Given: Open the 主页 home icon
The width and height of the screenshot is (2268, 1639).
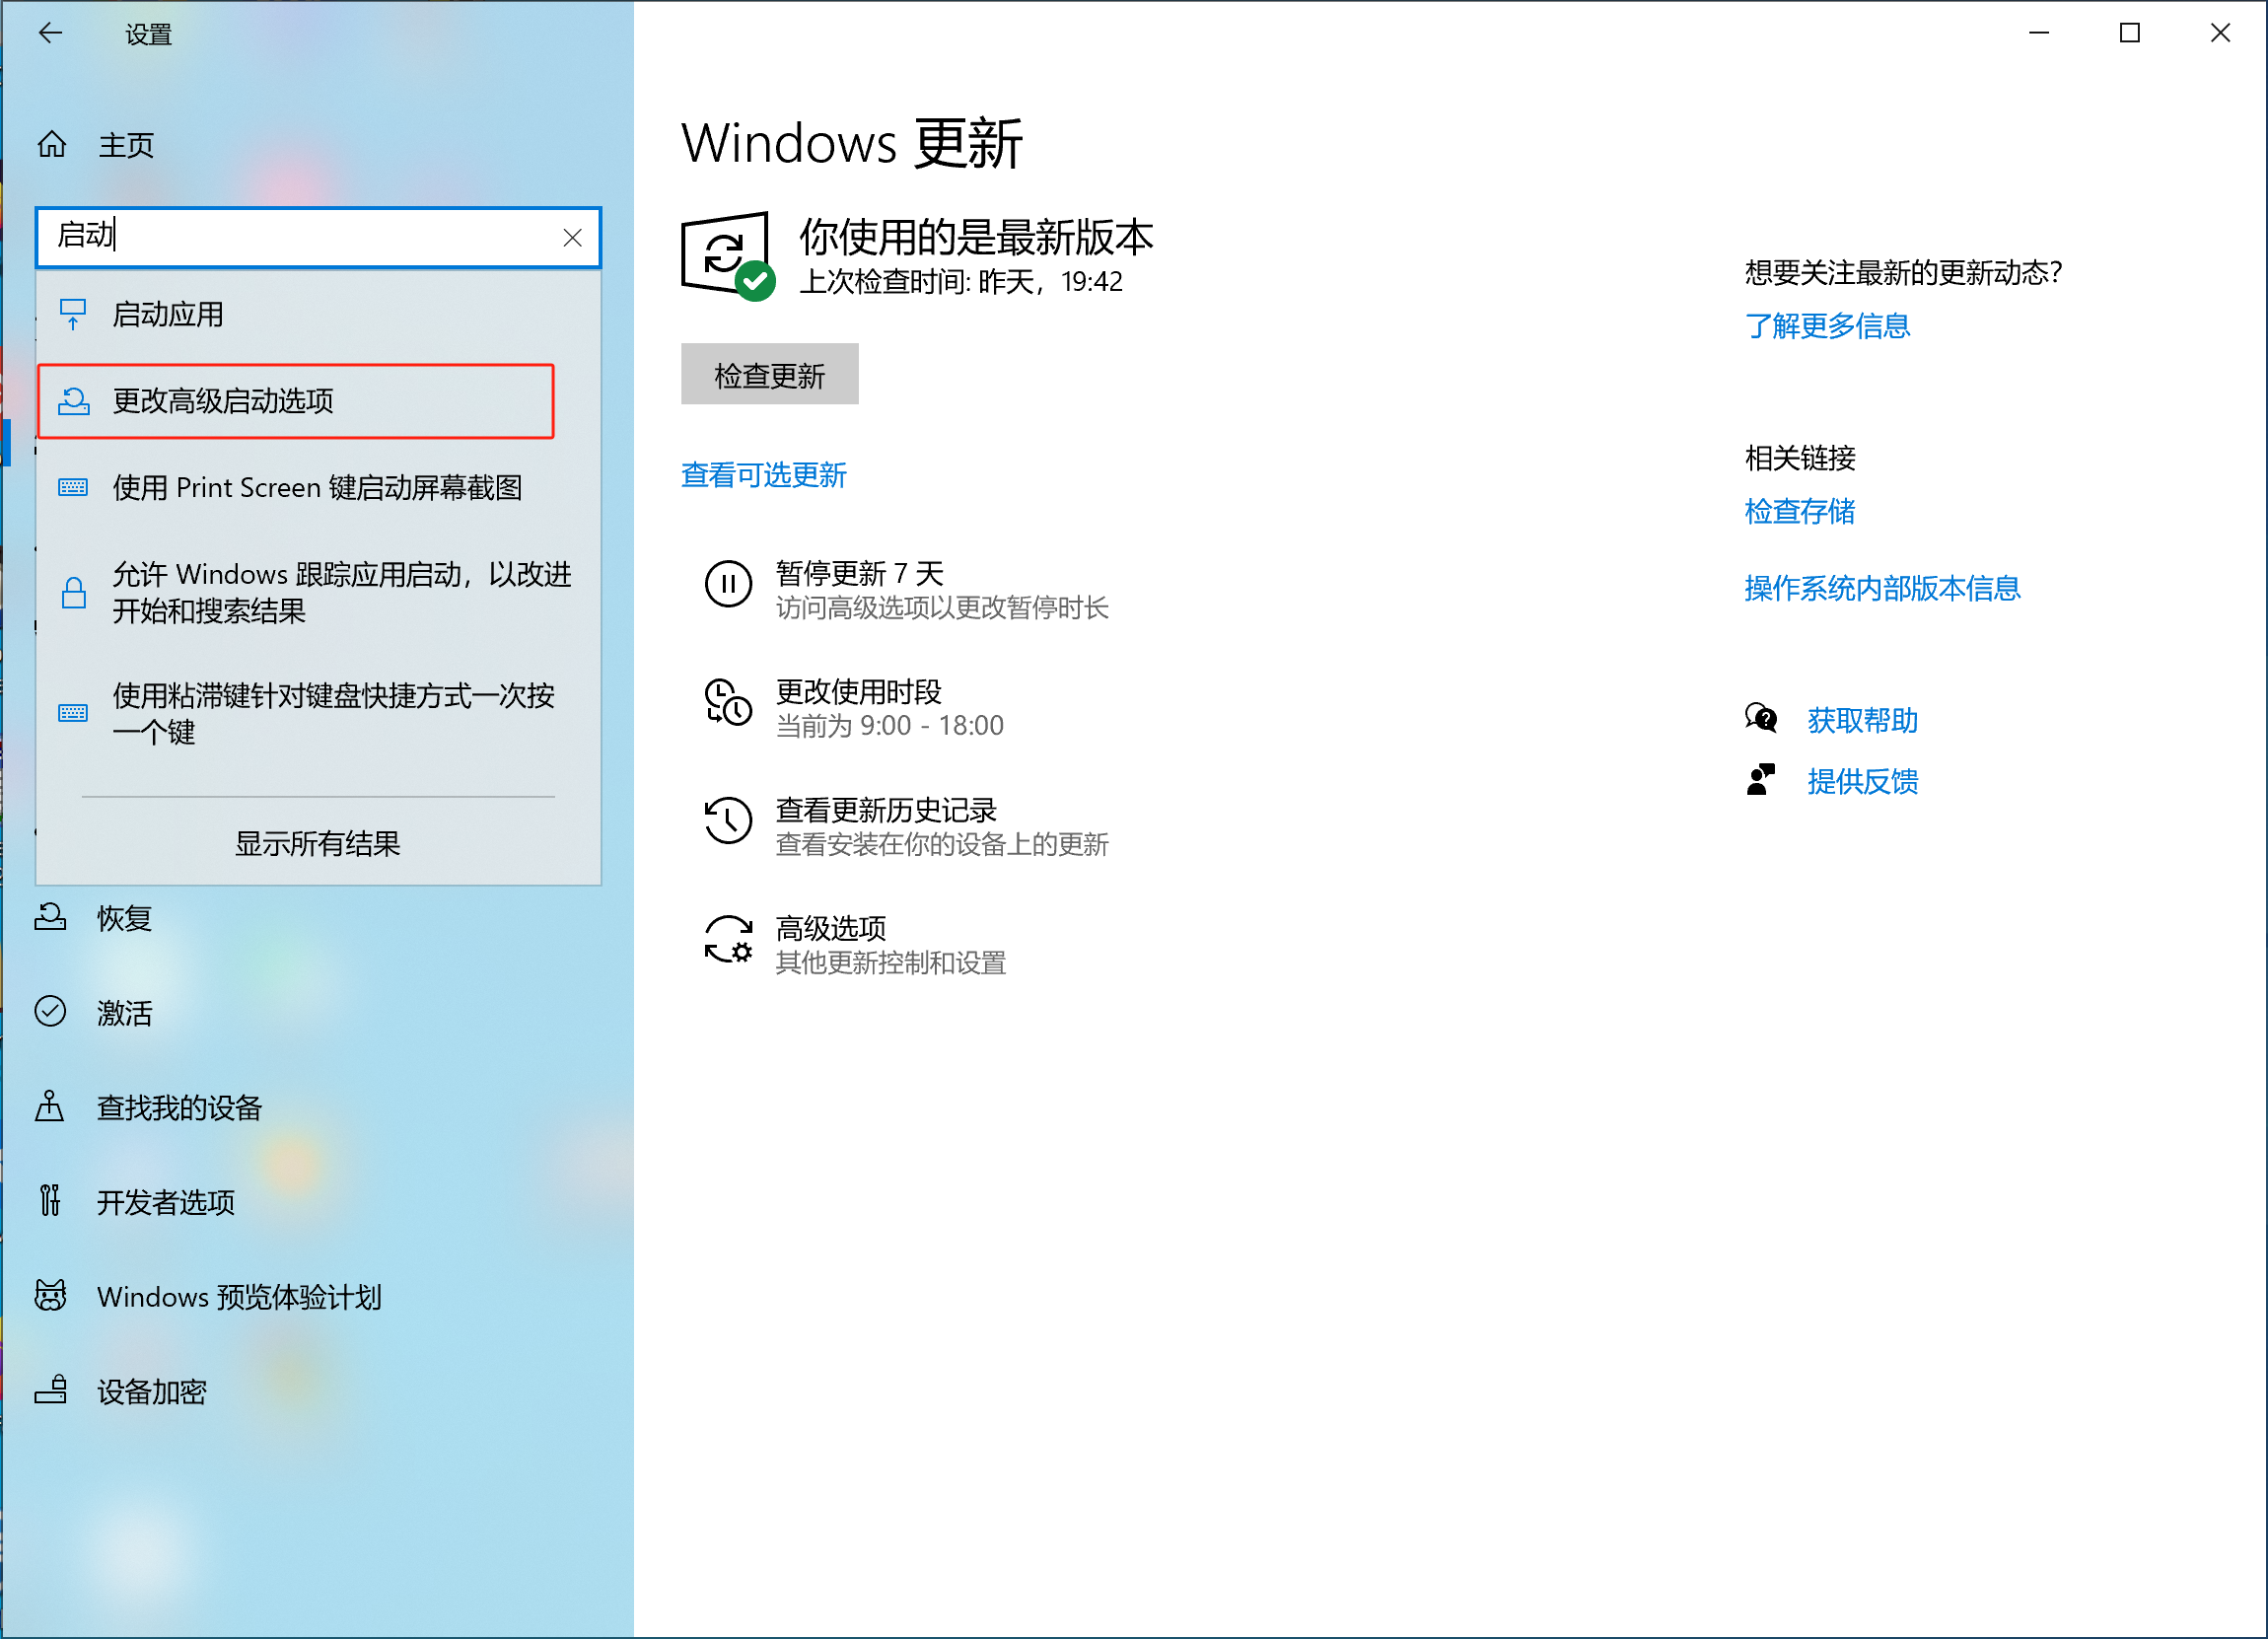Looking at the screenshot, I should 52,145.
